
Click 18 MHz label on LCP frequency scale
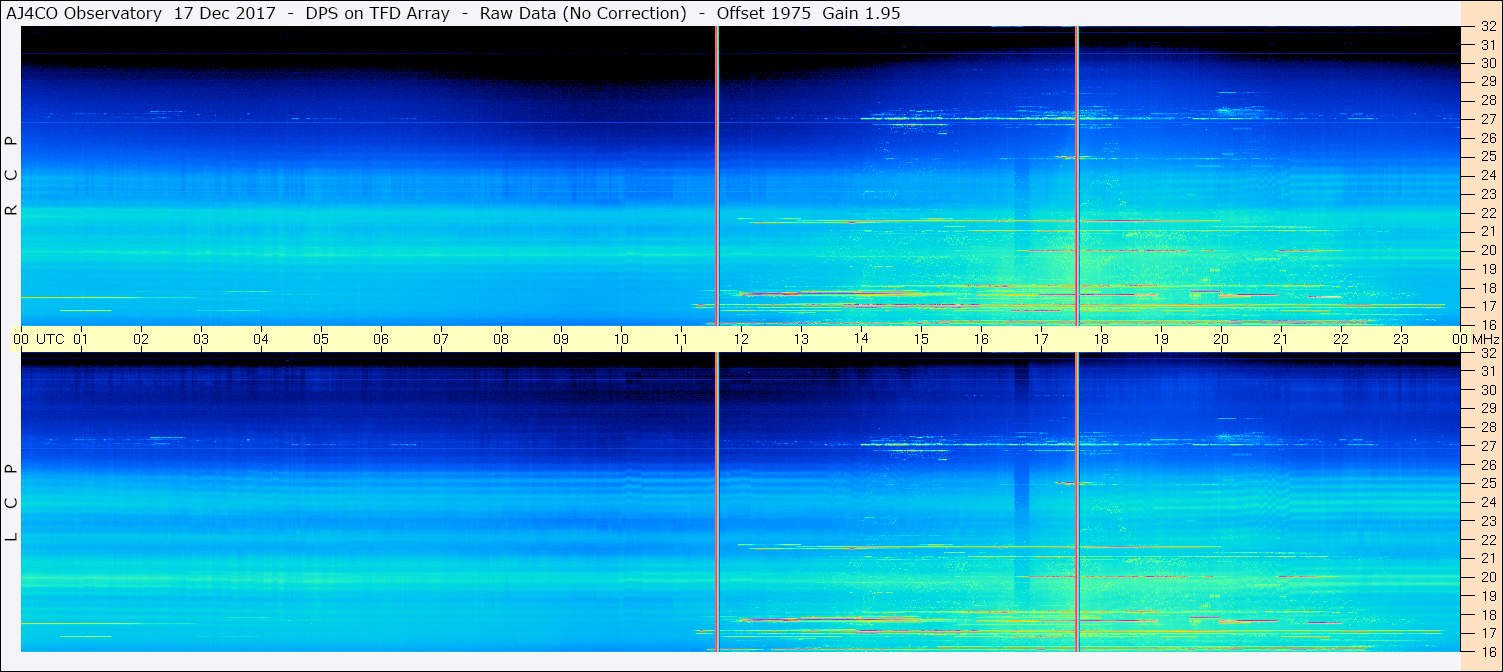coord(1488,614)
